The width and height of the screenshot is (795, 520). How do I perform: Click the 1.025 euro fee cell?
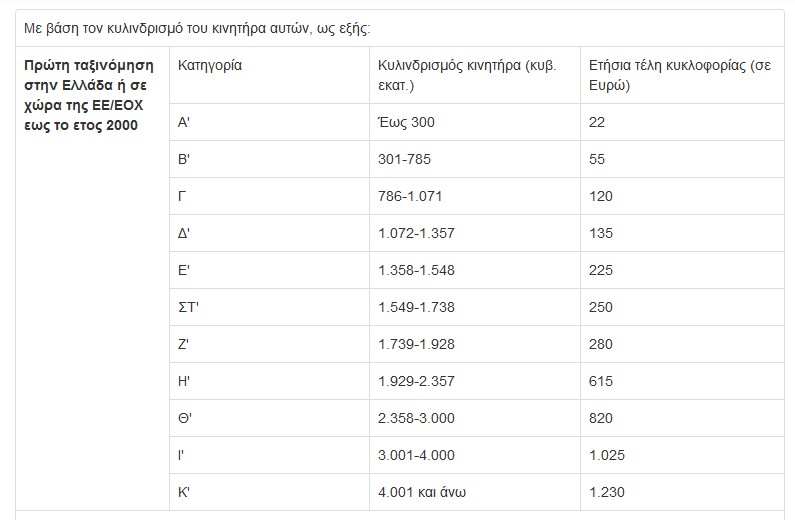[x=607, y=455]
